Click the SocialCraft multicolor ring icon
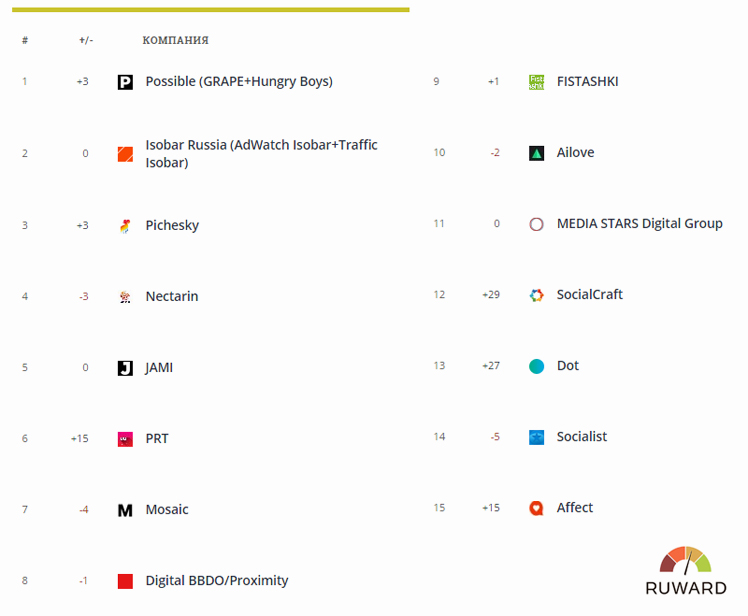Image resolution: width=748 pixels, height=616 pixels. pos(536,295)
